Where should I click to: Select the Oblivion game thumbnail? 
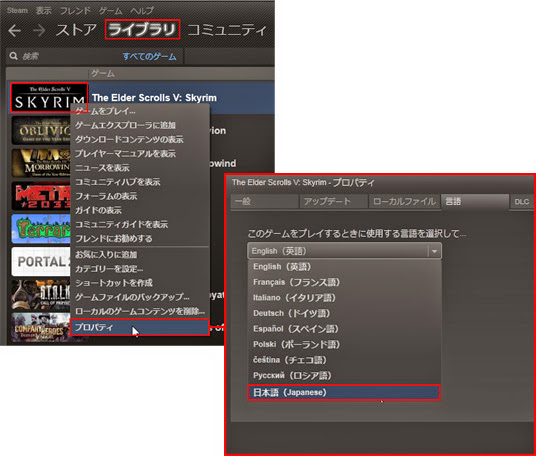41,131
